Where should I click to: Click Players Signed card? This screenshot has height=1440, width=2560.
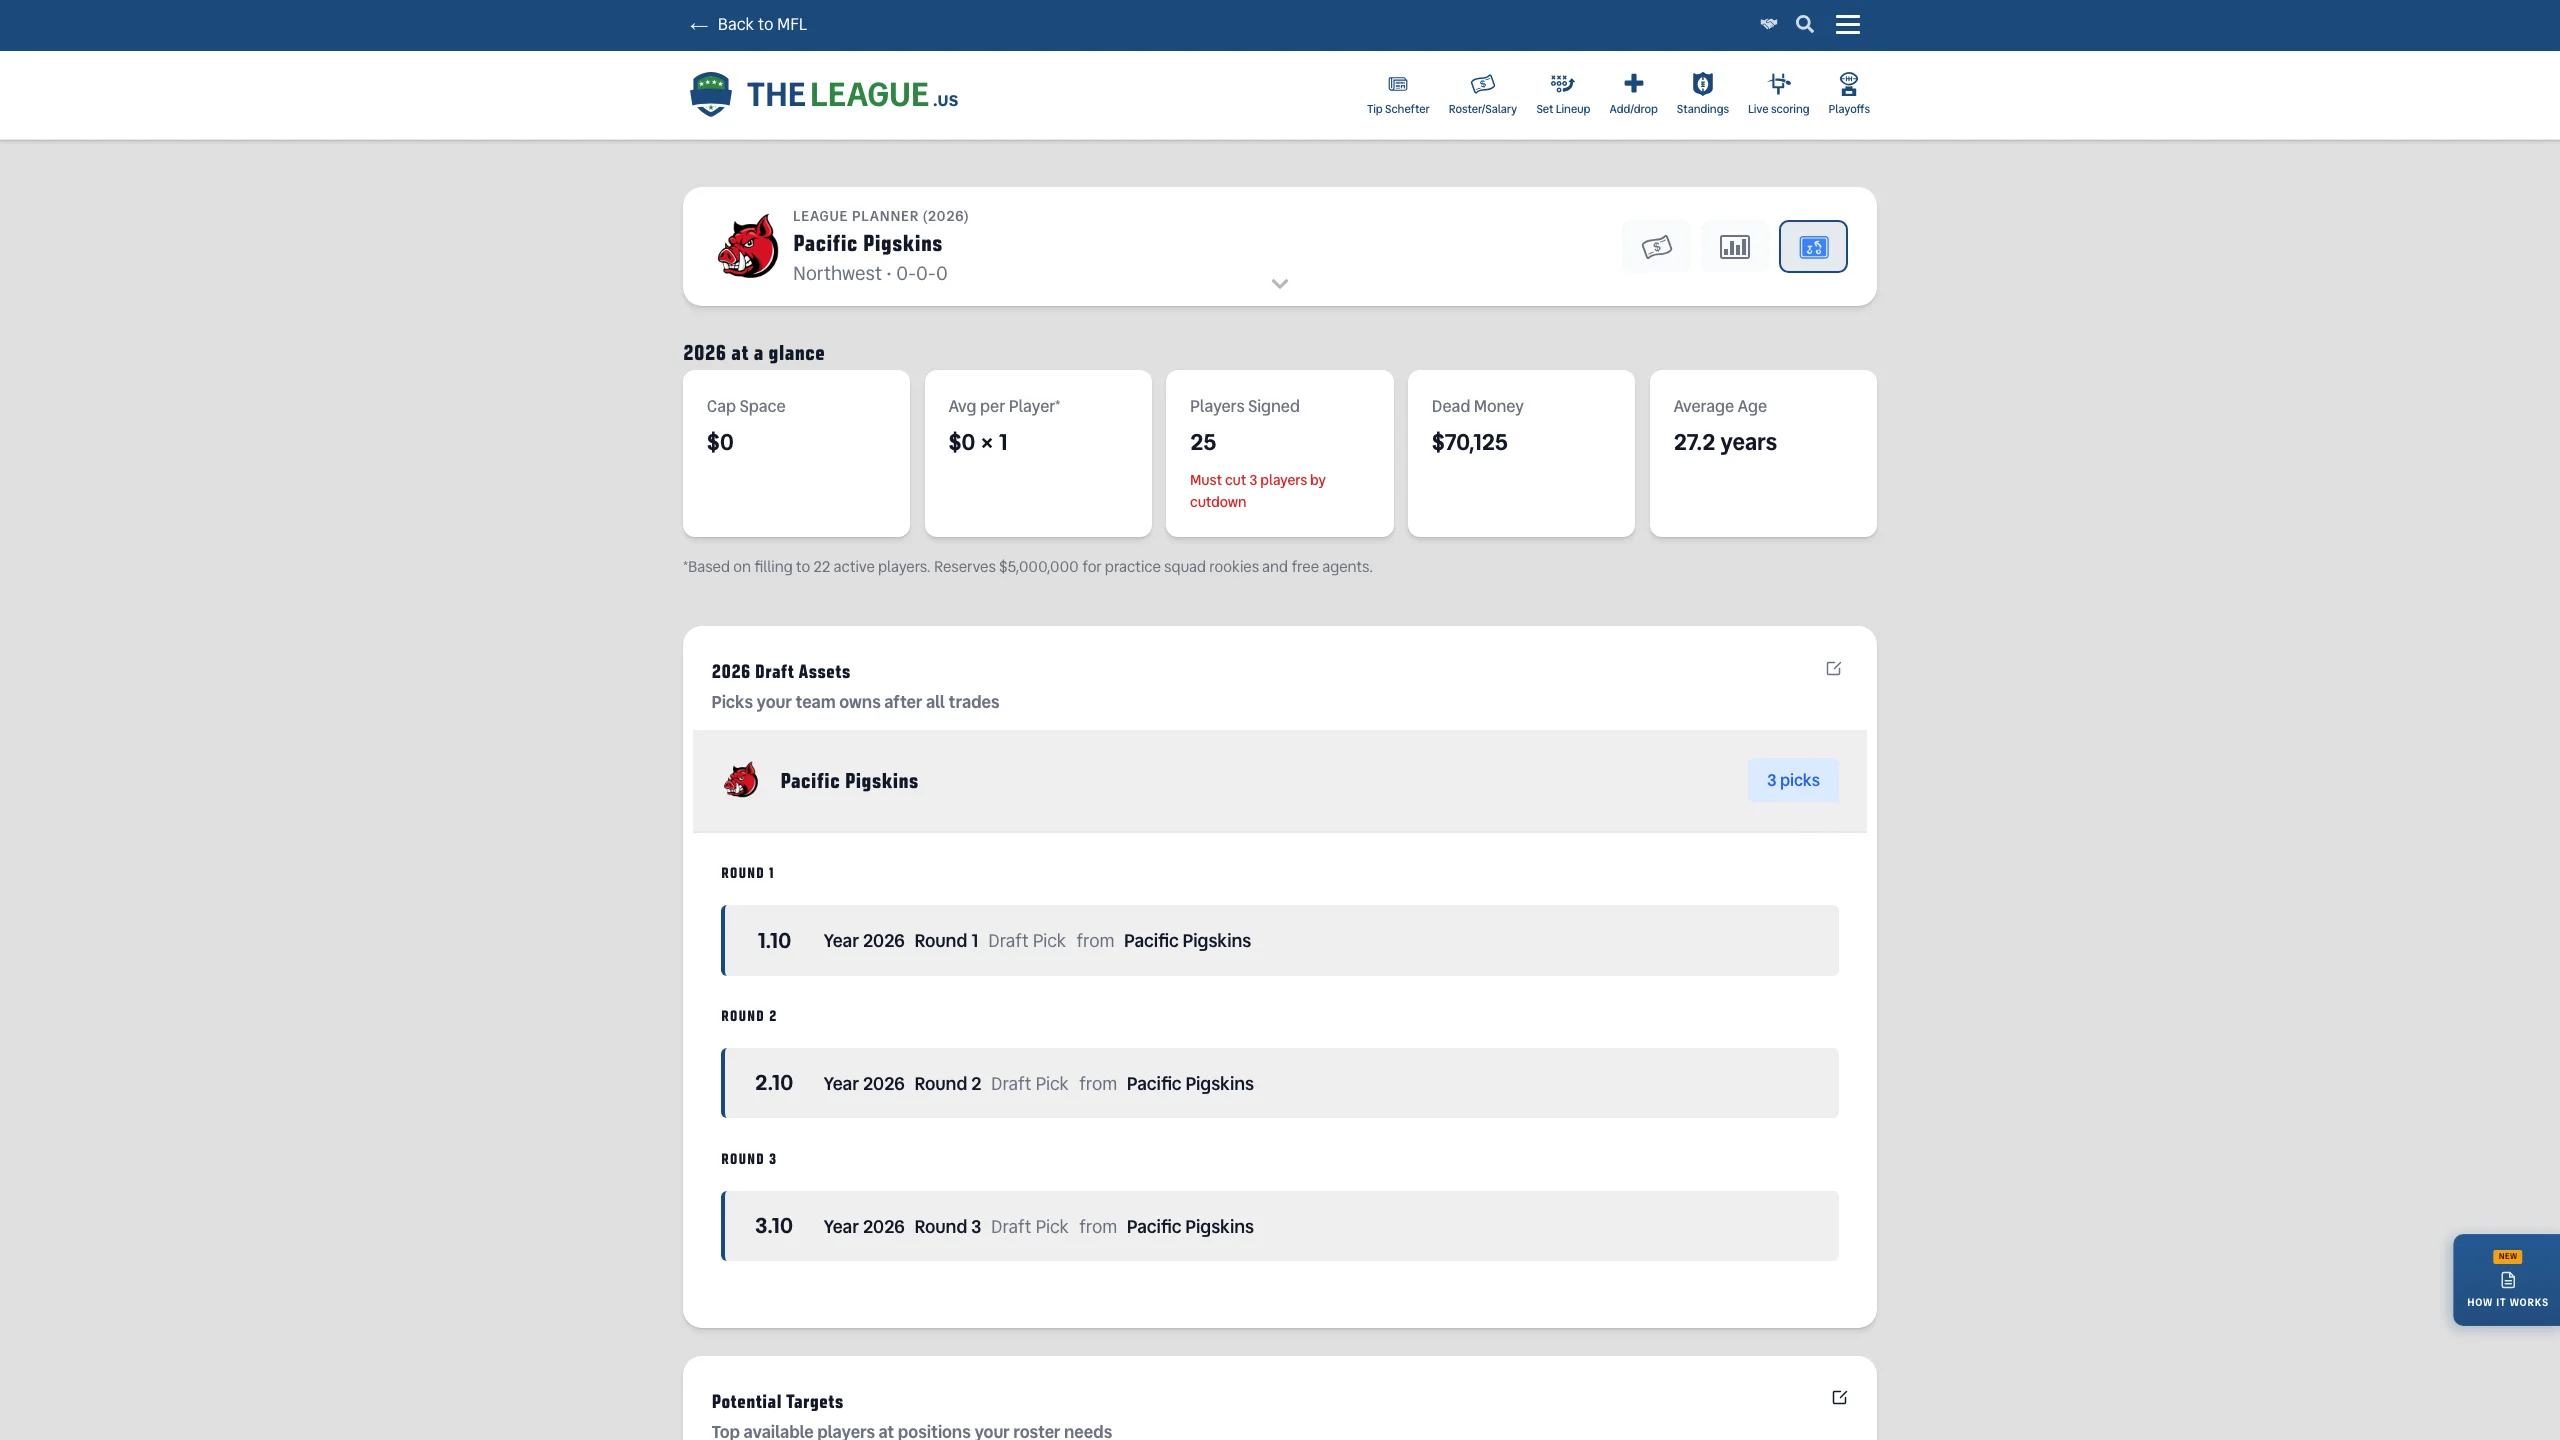(1279, 453)
